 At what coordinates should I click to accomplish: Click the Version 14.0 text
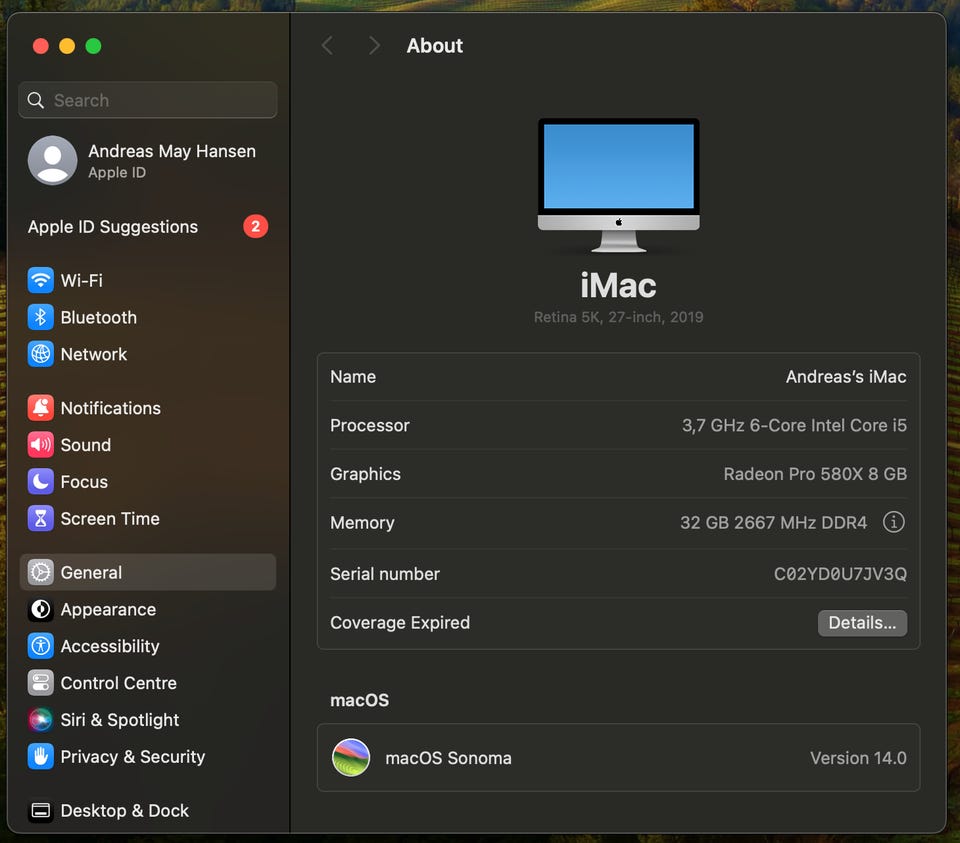pos(858,758)
